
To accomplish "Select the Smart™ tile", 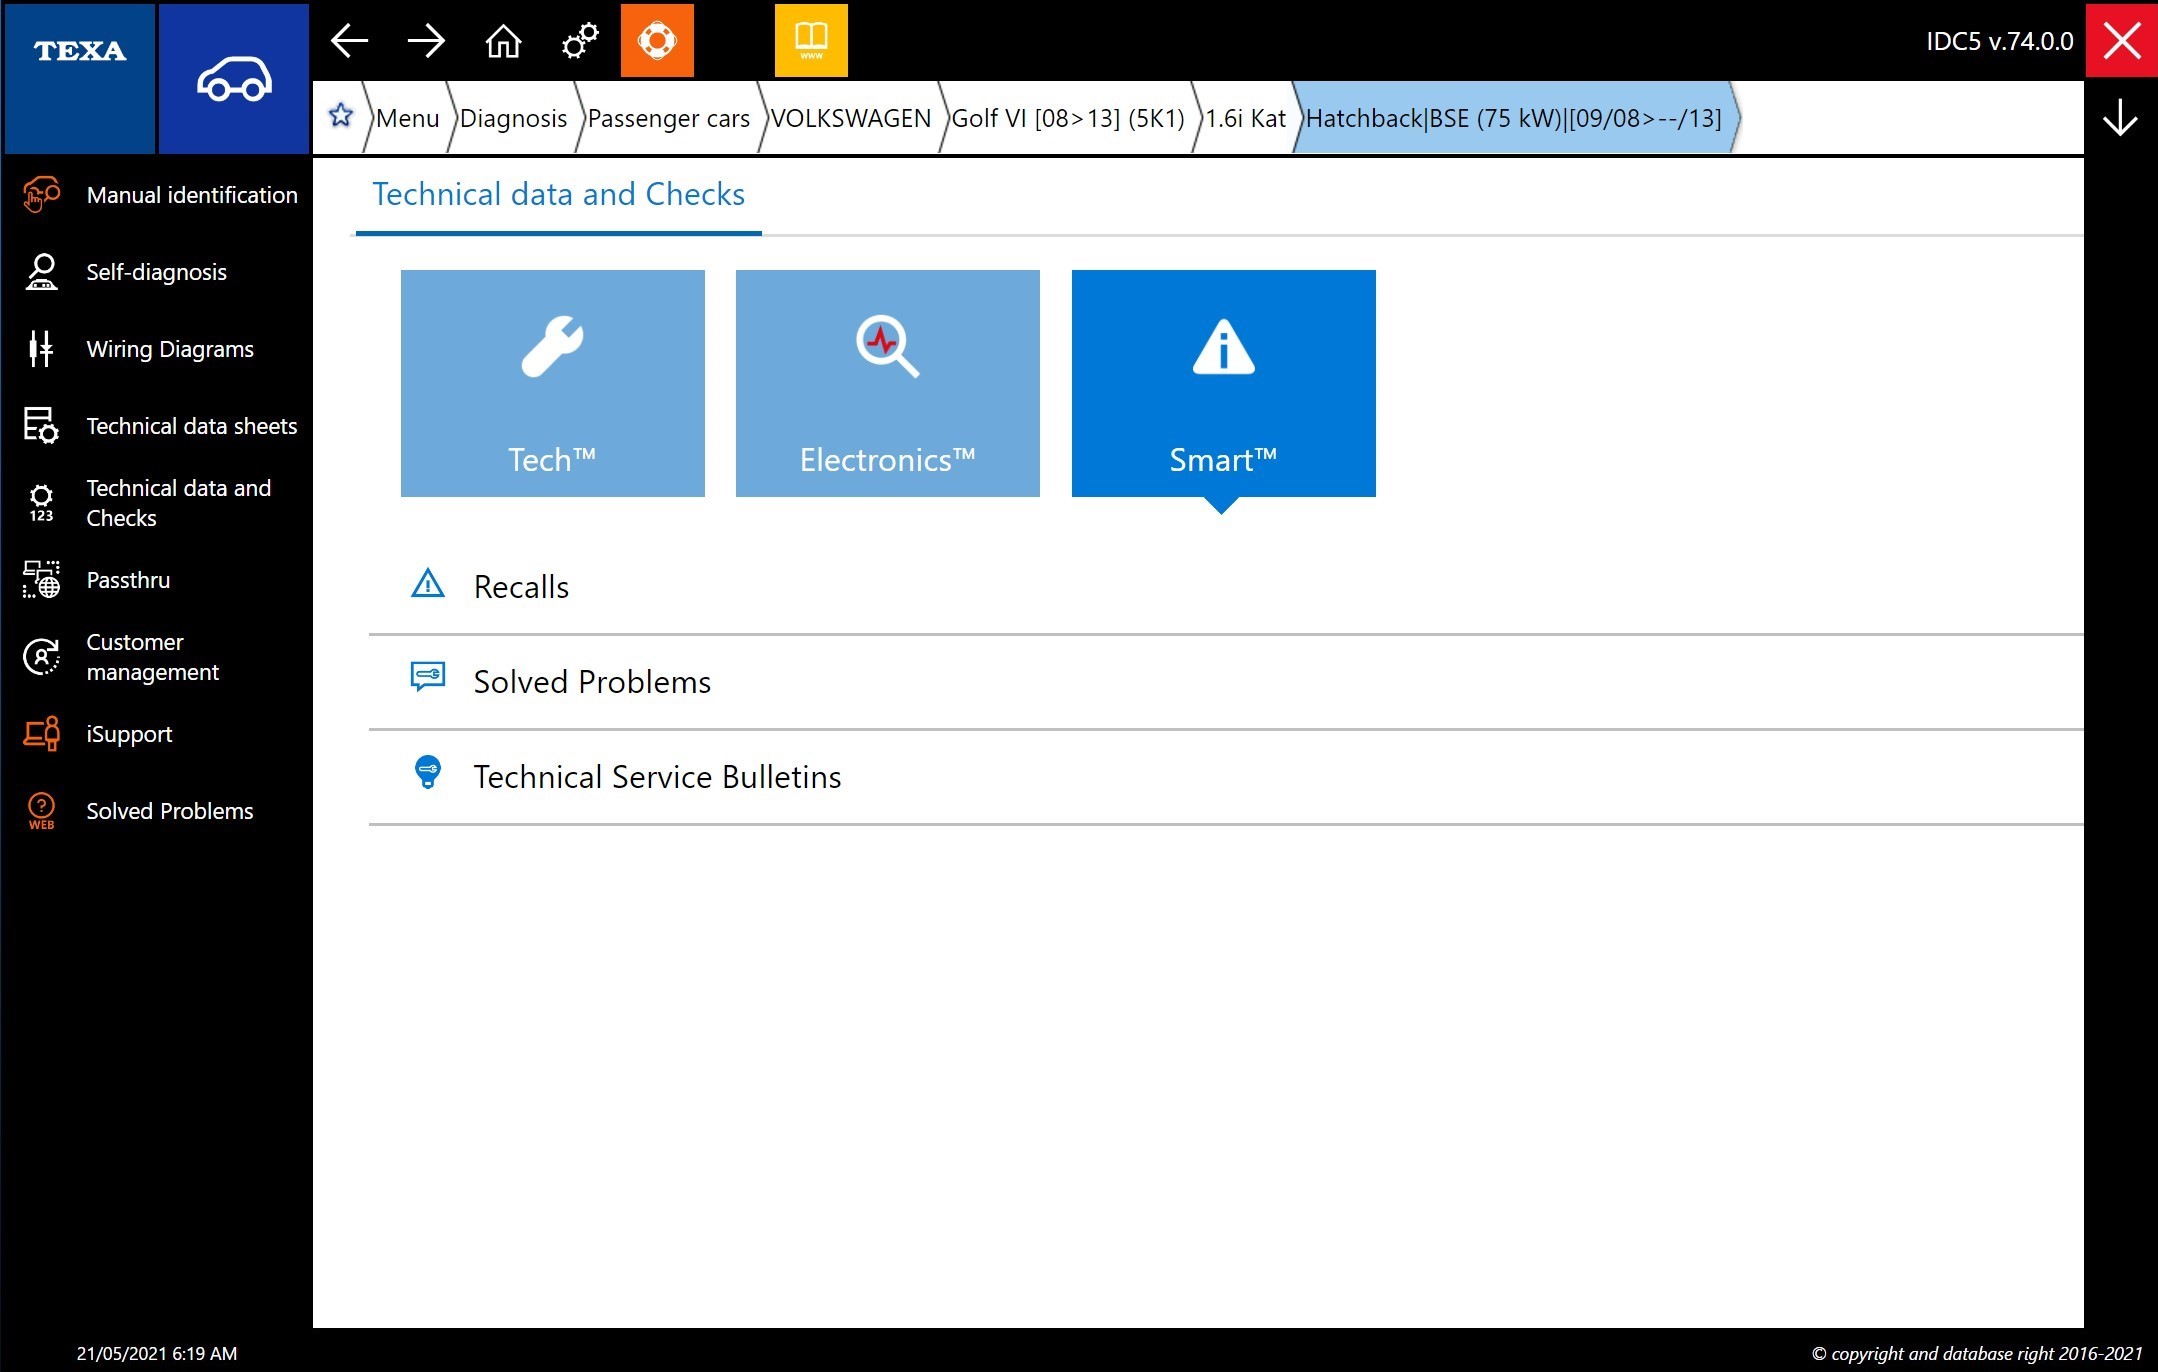I will (x=1223, y=383).
